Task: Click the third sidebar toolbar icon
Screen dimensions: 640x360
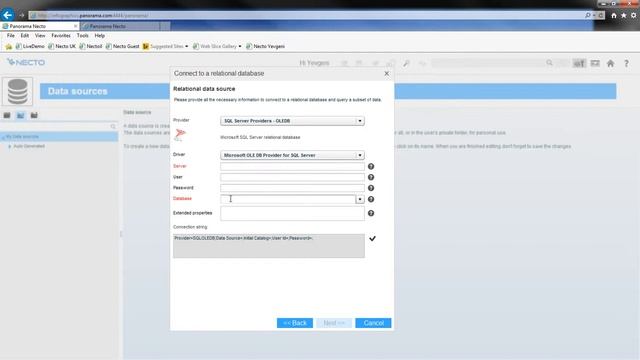Action: tap(34, 116)
